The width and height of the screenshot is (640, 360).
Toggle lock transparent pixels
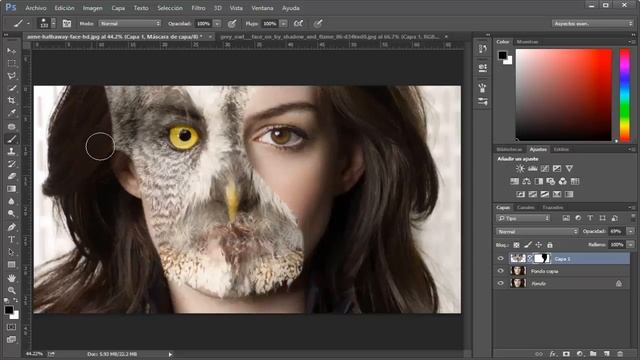point(516,245)
